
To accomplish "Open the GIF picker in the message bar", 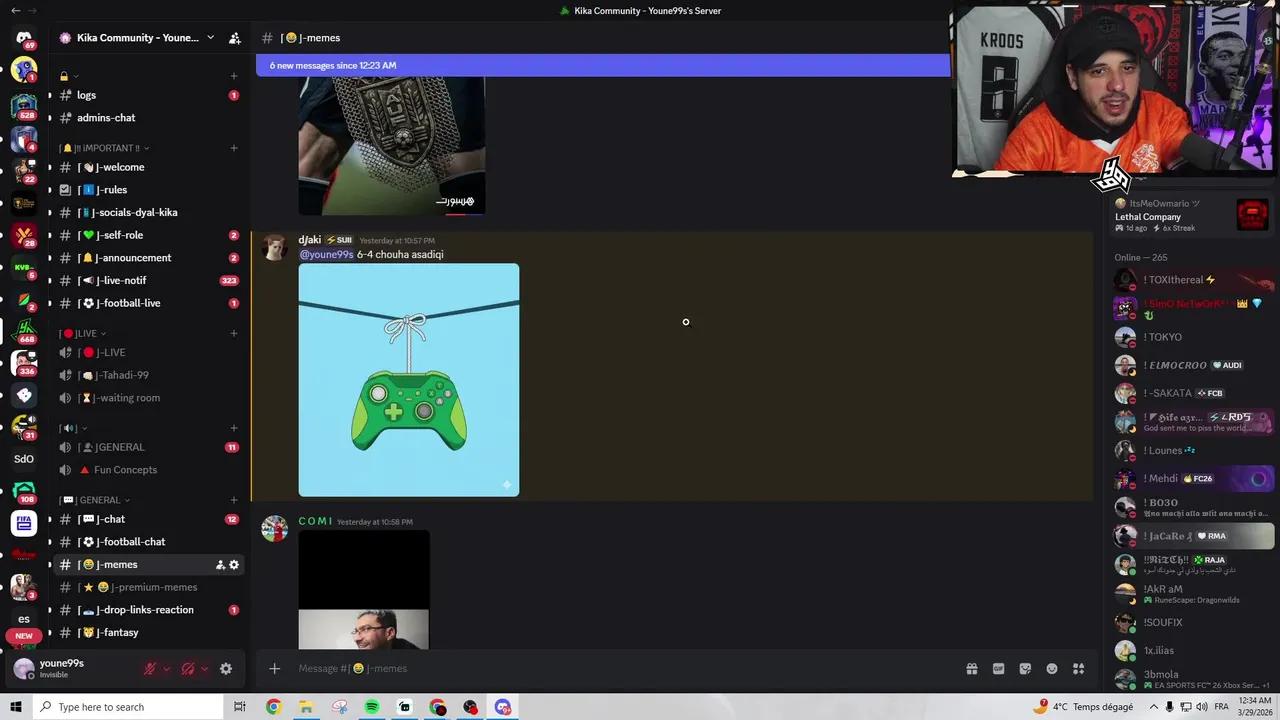I will tap(997, 668).
